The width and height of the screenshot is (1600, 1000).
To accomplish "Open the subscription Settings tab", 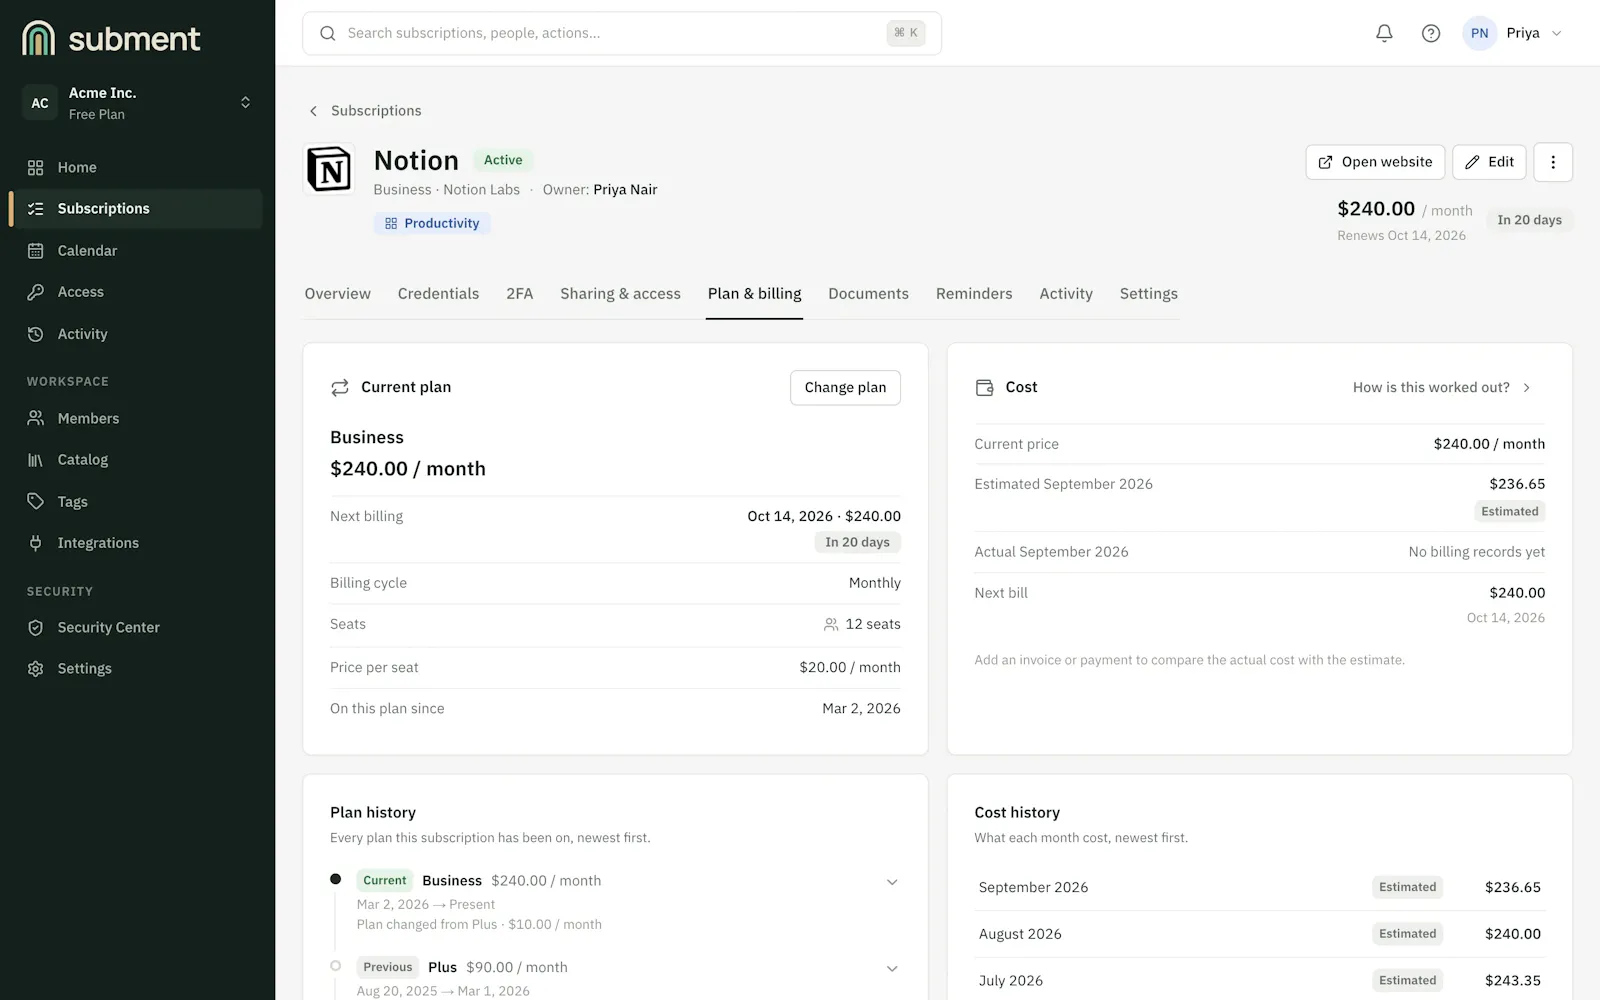I will point(1148,294).
